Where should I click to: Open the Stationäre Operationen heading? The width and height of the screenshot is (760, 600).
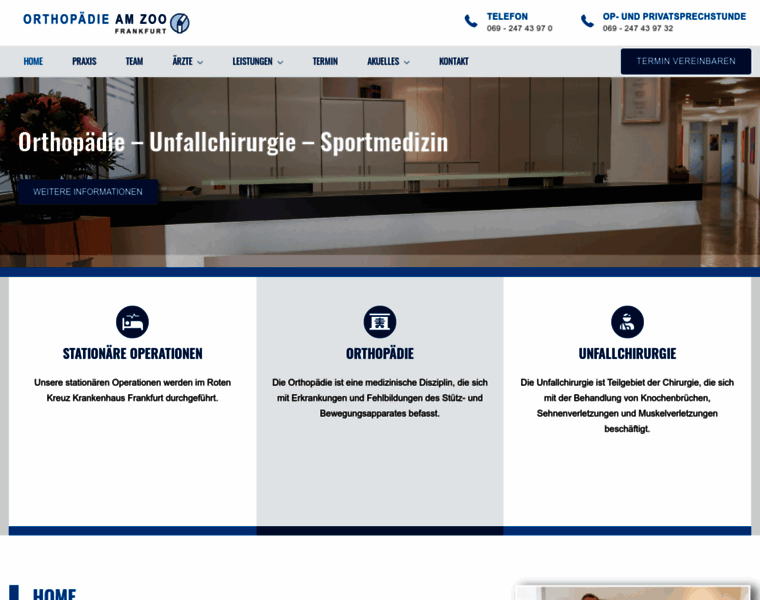pos(132,354)
